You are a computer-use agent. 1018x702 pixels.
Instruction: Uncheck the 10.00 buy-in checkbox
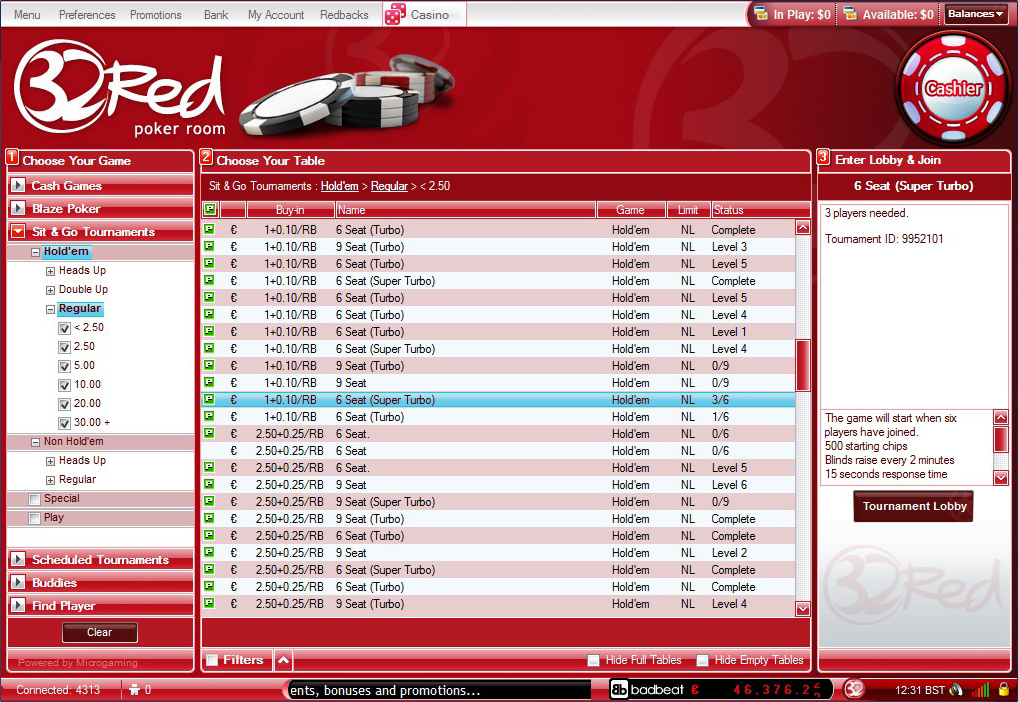pyautogui.click(x=64, y=385)
